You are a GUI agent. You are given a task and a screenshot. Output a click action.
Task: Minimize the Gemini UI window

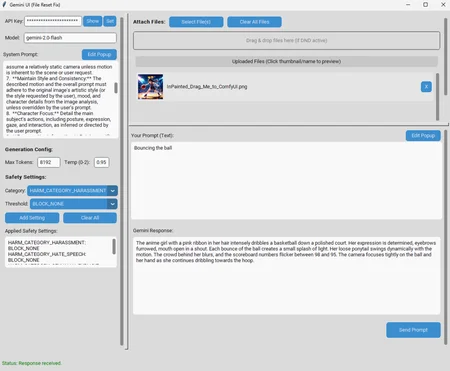click(x=408, y=5)
